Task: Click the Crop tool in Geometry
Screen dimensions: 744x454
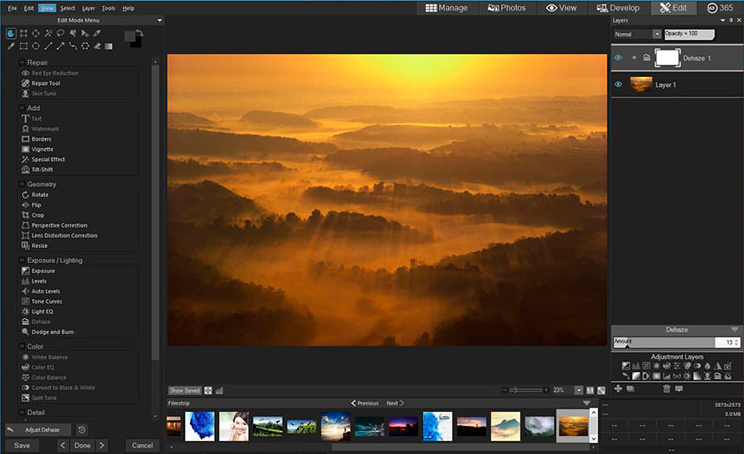Action: pyautogui.click(x=37, y=215)
